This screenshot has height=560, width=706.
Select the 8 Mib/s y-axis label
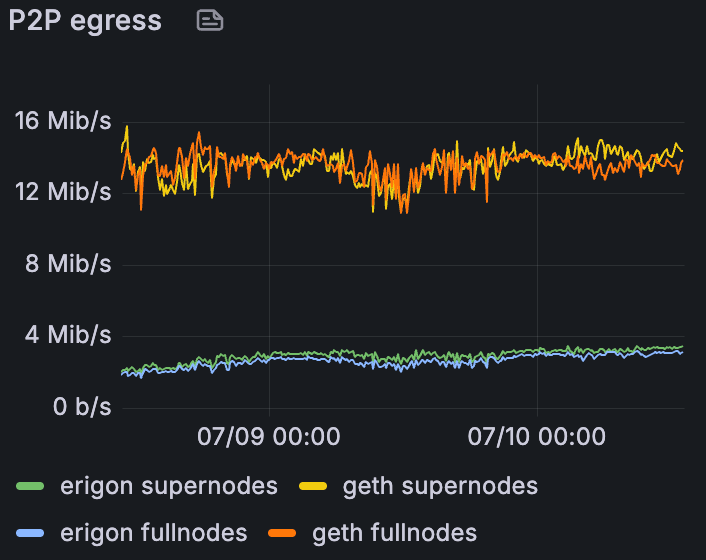click(69, 264)
